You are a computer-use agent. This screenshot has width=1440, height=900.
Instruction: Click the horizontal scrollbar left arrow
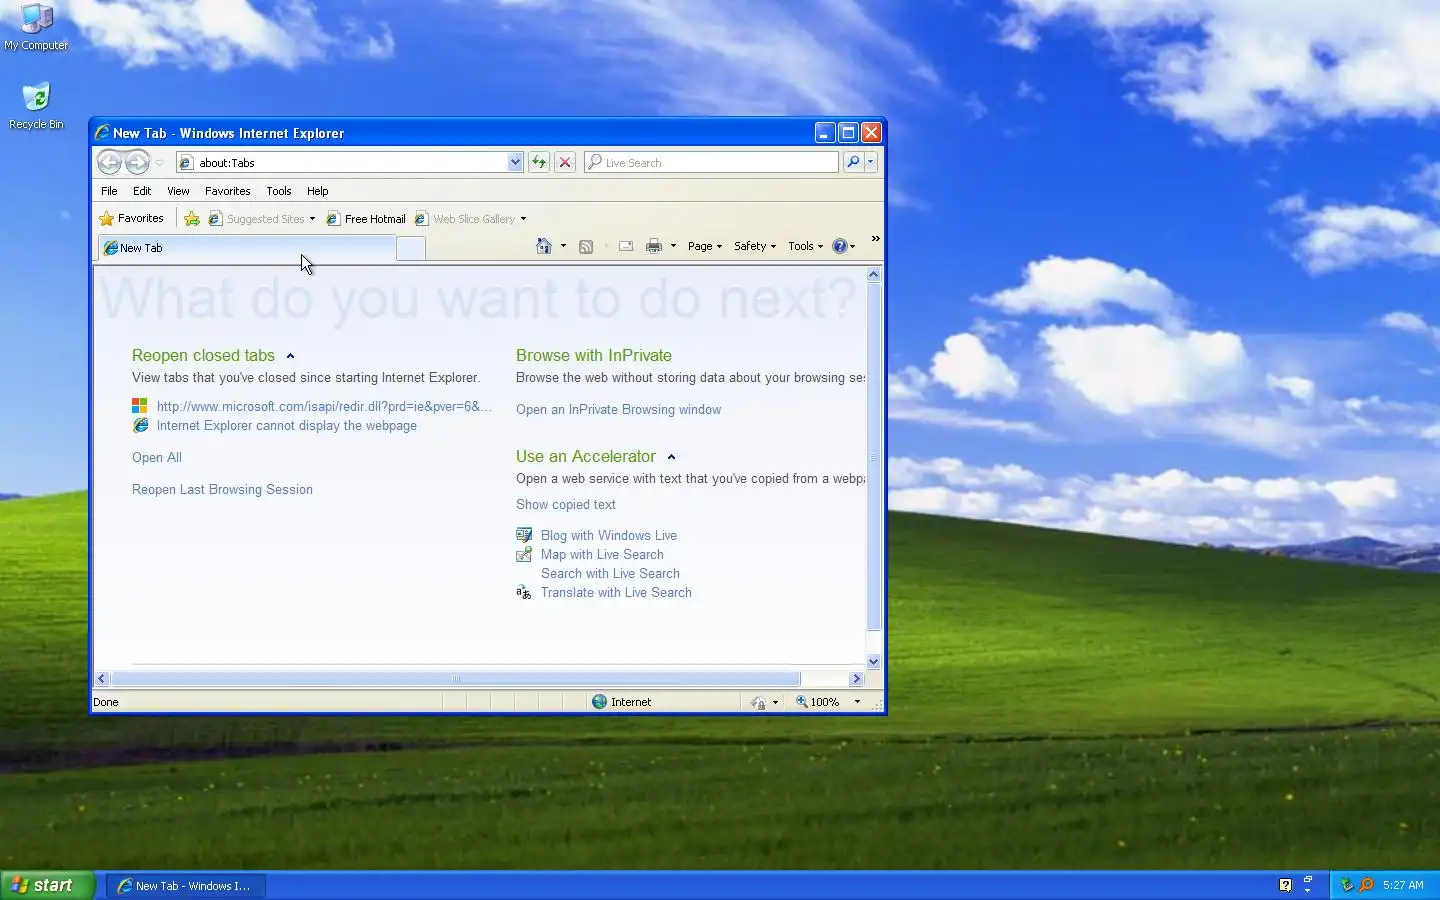tap(102, 679)
